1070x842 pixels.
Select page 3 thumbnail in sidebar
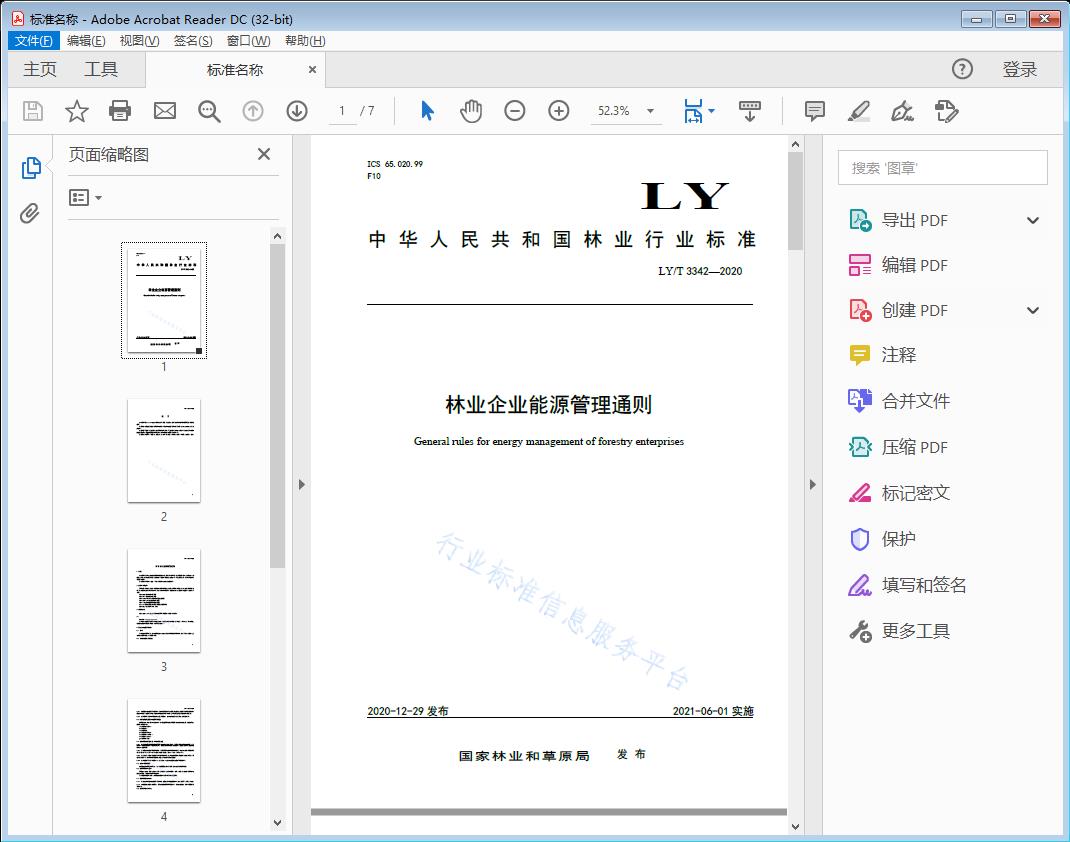(x=163, y=600)
